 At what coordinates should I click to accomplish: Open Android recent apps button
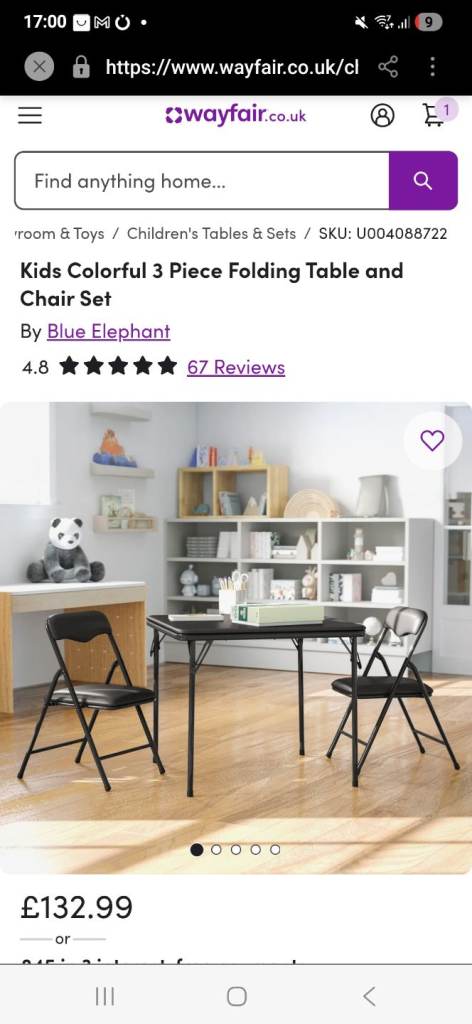[104, 996]
